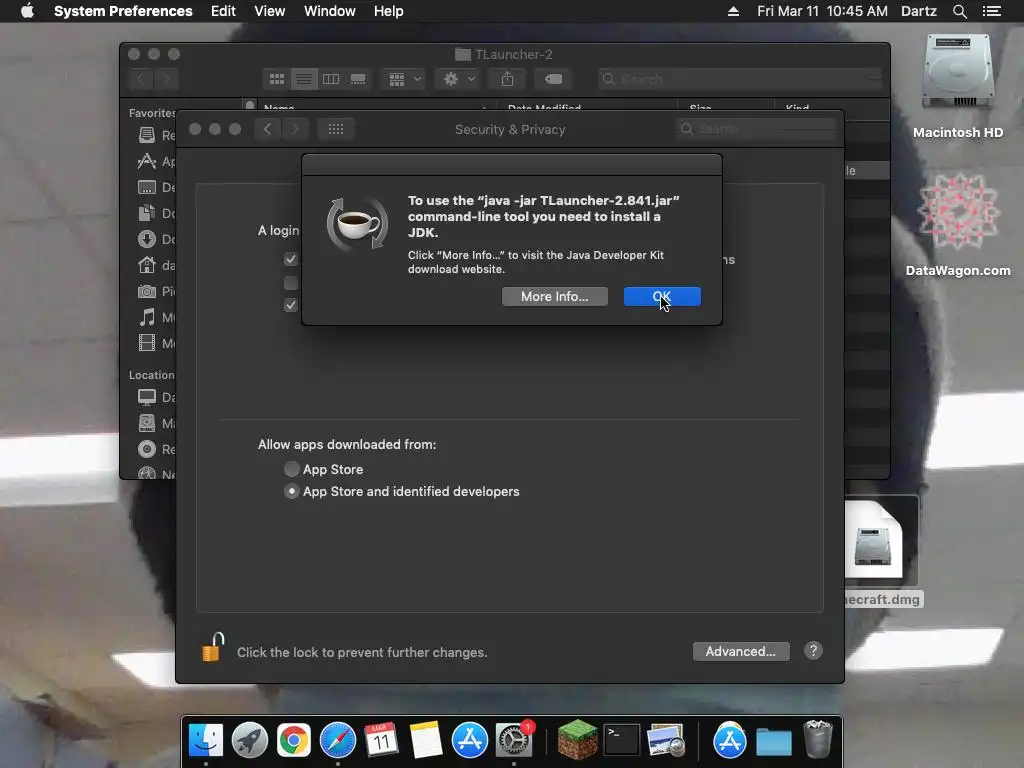The image size is (1024, 768).
Task: Open the Window menu
Action: pos(330,11)
